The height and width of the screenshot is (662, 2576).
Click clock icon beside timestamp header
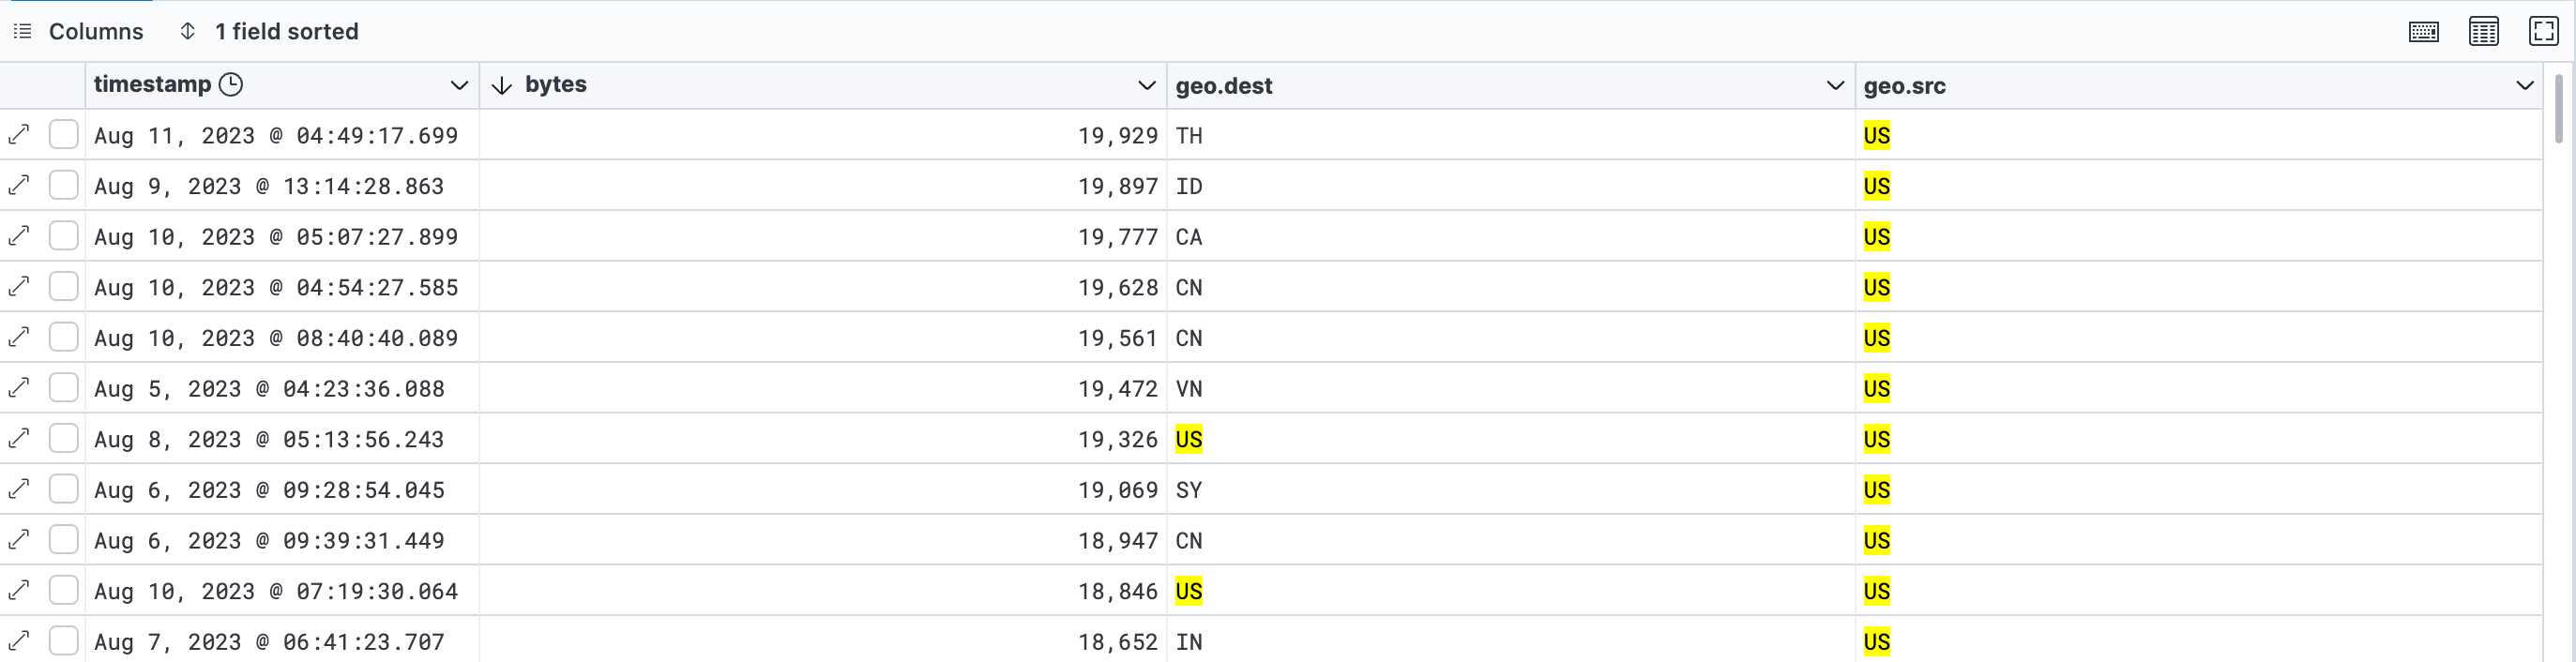click(x=231, y=85)
